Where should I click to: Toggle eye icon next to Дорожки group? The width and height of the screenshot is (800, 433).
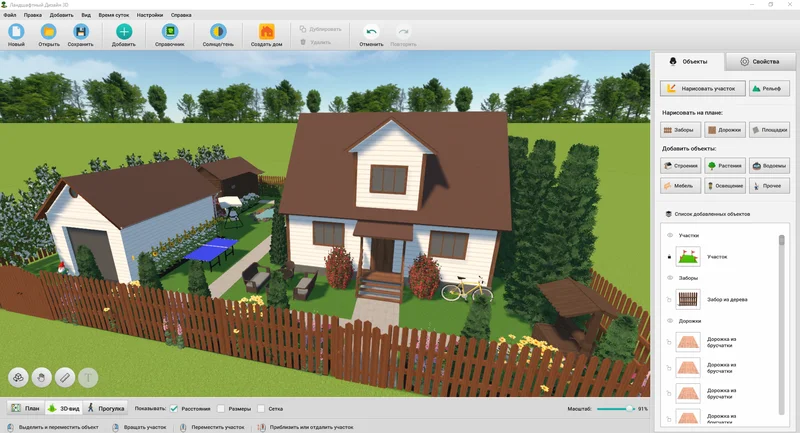(670, 321)
